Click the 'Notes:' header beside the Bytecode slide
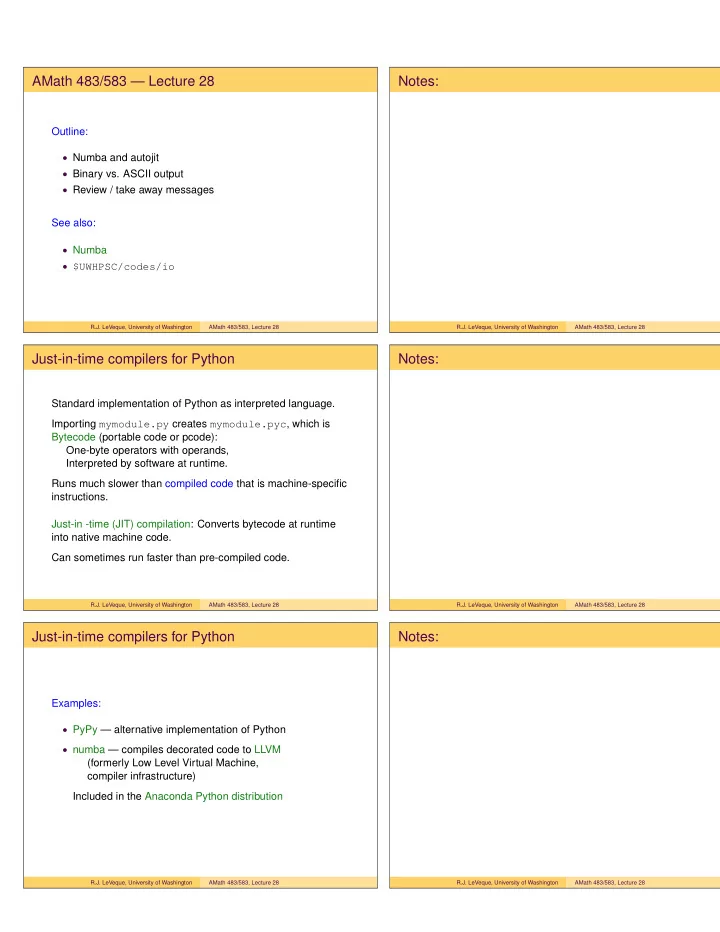 coord(418,359)
